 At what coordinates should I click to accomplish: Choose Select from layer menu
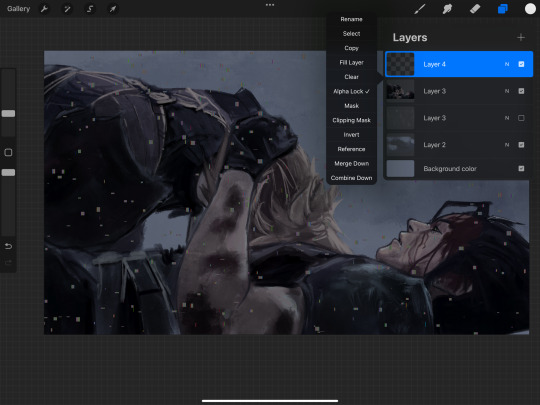tap(351, 34)
